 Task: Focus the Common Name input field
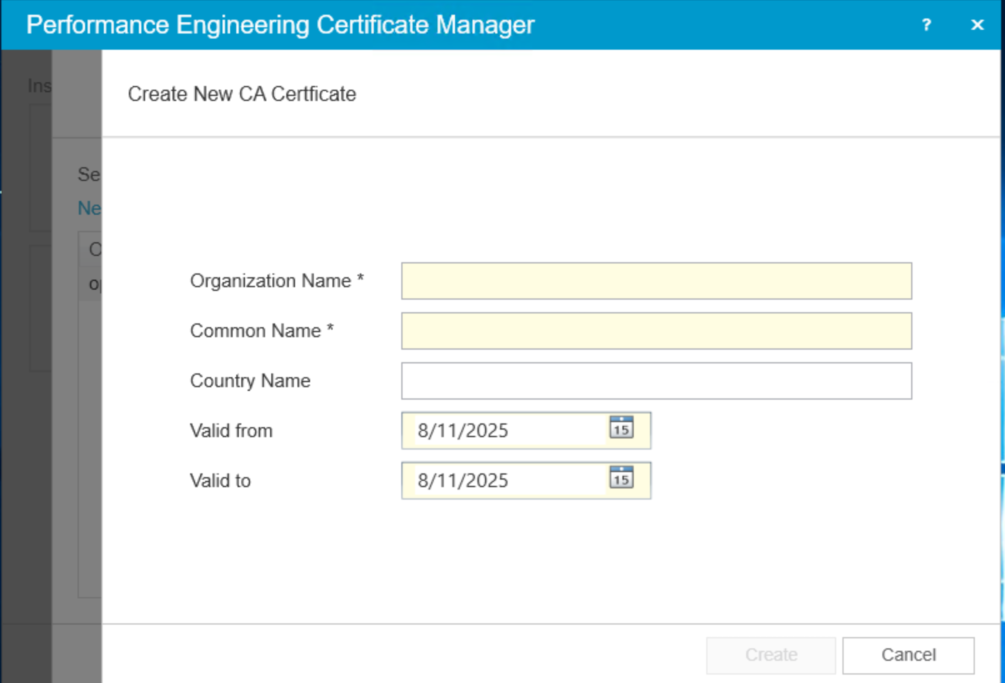(656, 331)
